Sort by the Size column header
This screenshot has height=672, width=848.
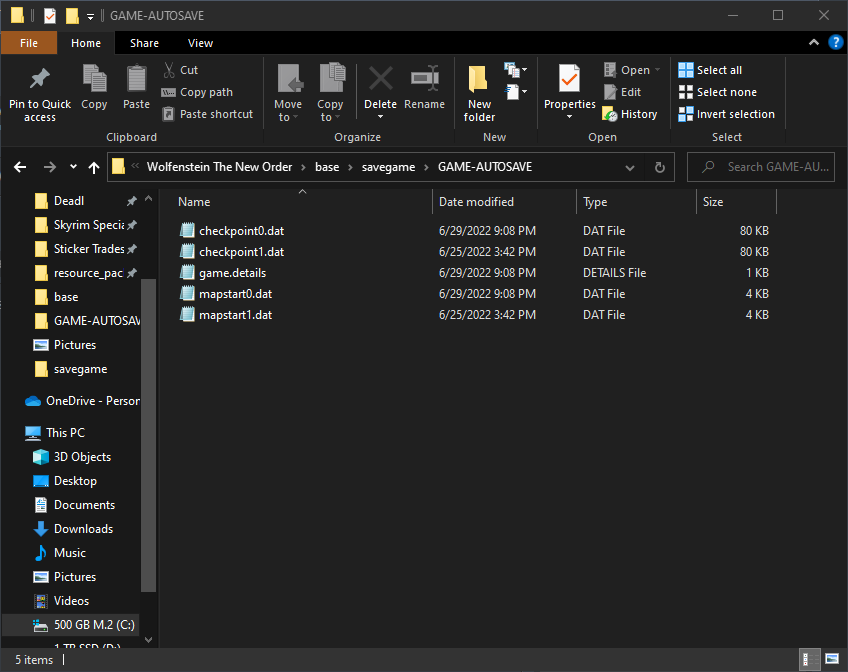coord(737,202)
